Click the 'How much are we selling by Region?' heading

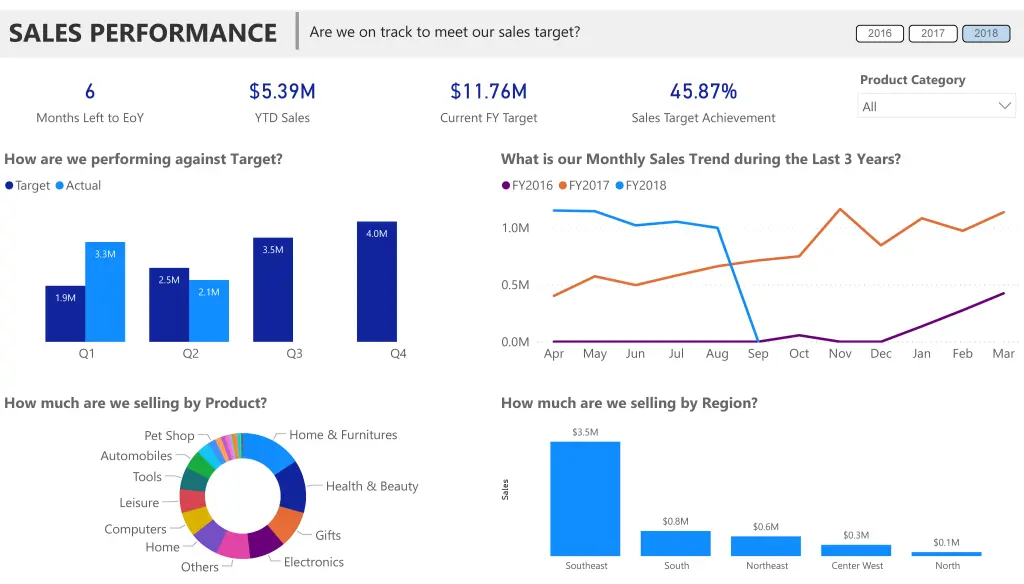(x=630, y=403)
